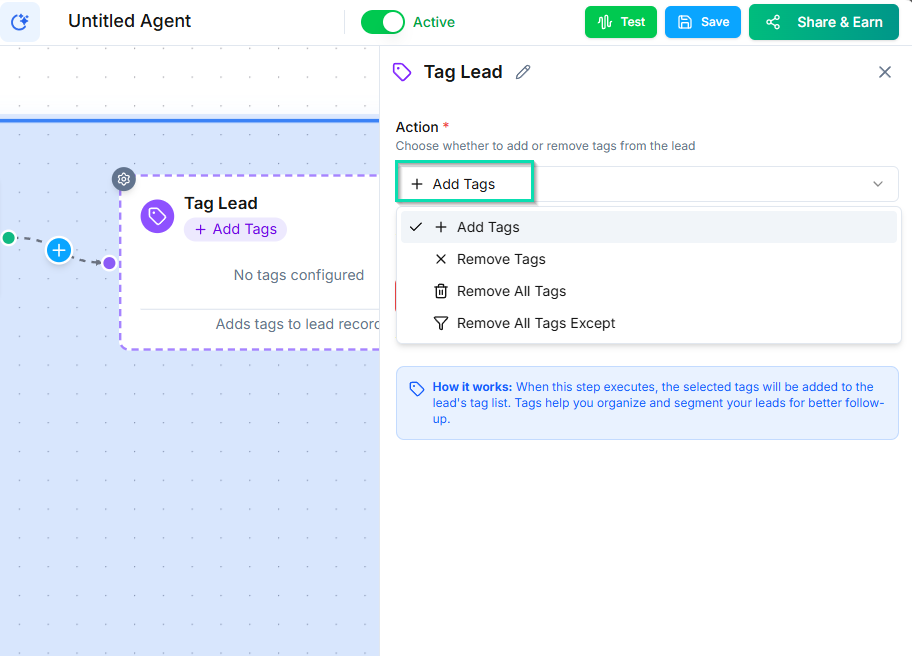The height and width of the screenshot is (656, 912).
Task: Toggle the Active switch off
Action: pyautogui.click(x=383, y=21)
